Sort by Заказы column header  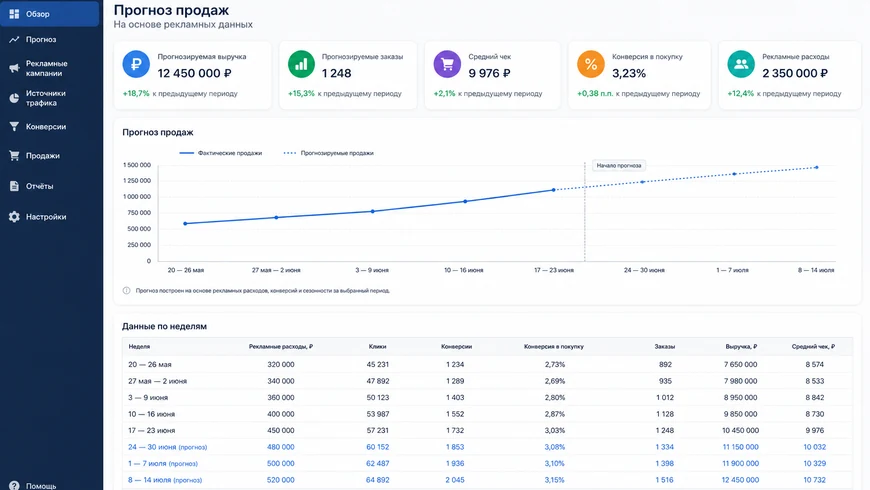click(x=665, y=346)
